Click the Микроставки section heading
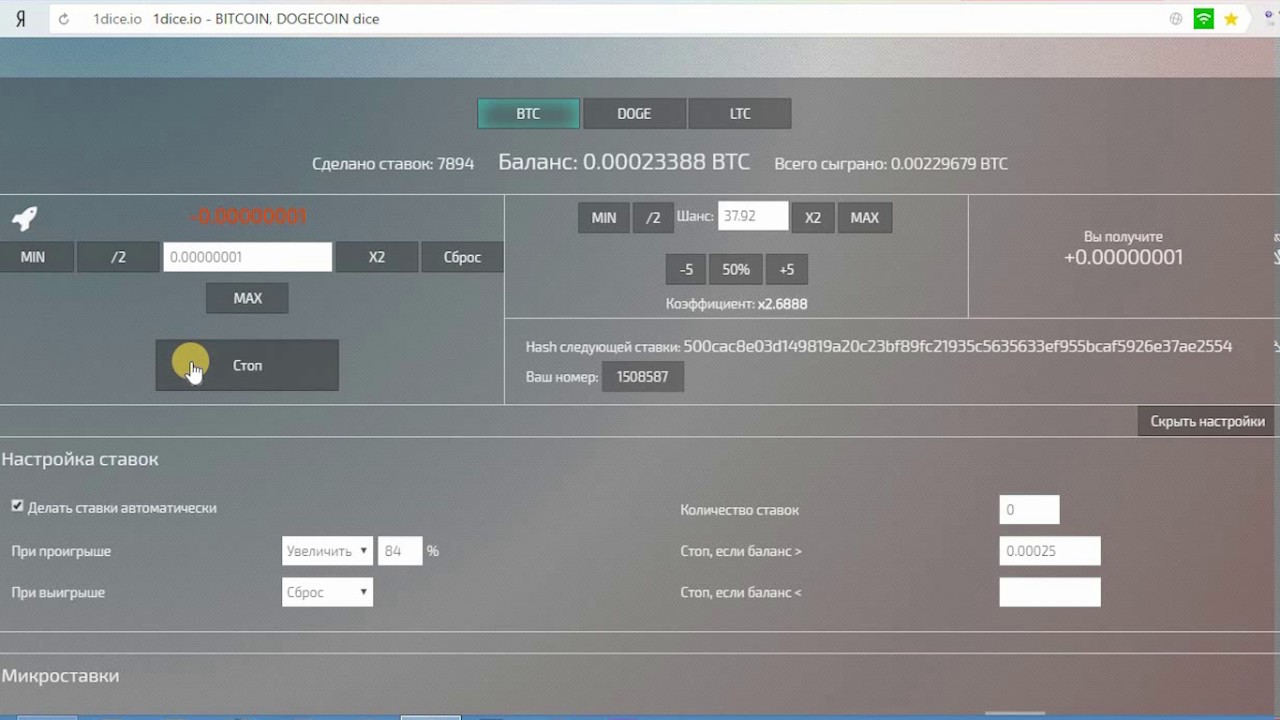The image size is (1280, 720). [x=60, y=676]
